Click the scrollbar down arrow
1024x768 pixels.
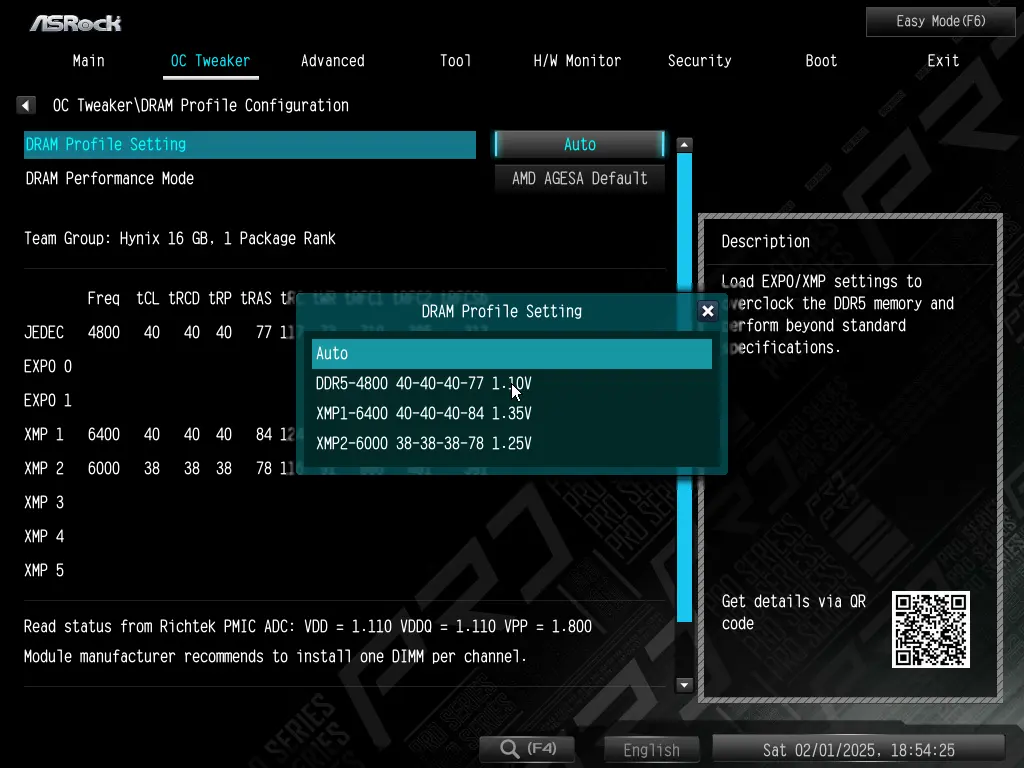pyautogui.click(x=684, y=685)
